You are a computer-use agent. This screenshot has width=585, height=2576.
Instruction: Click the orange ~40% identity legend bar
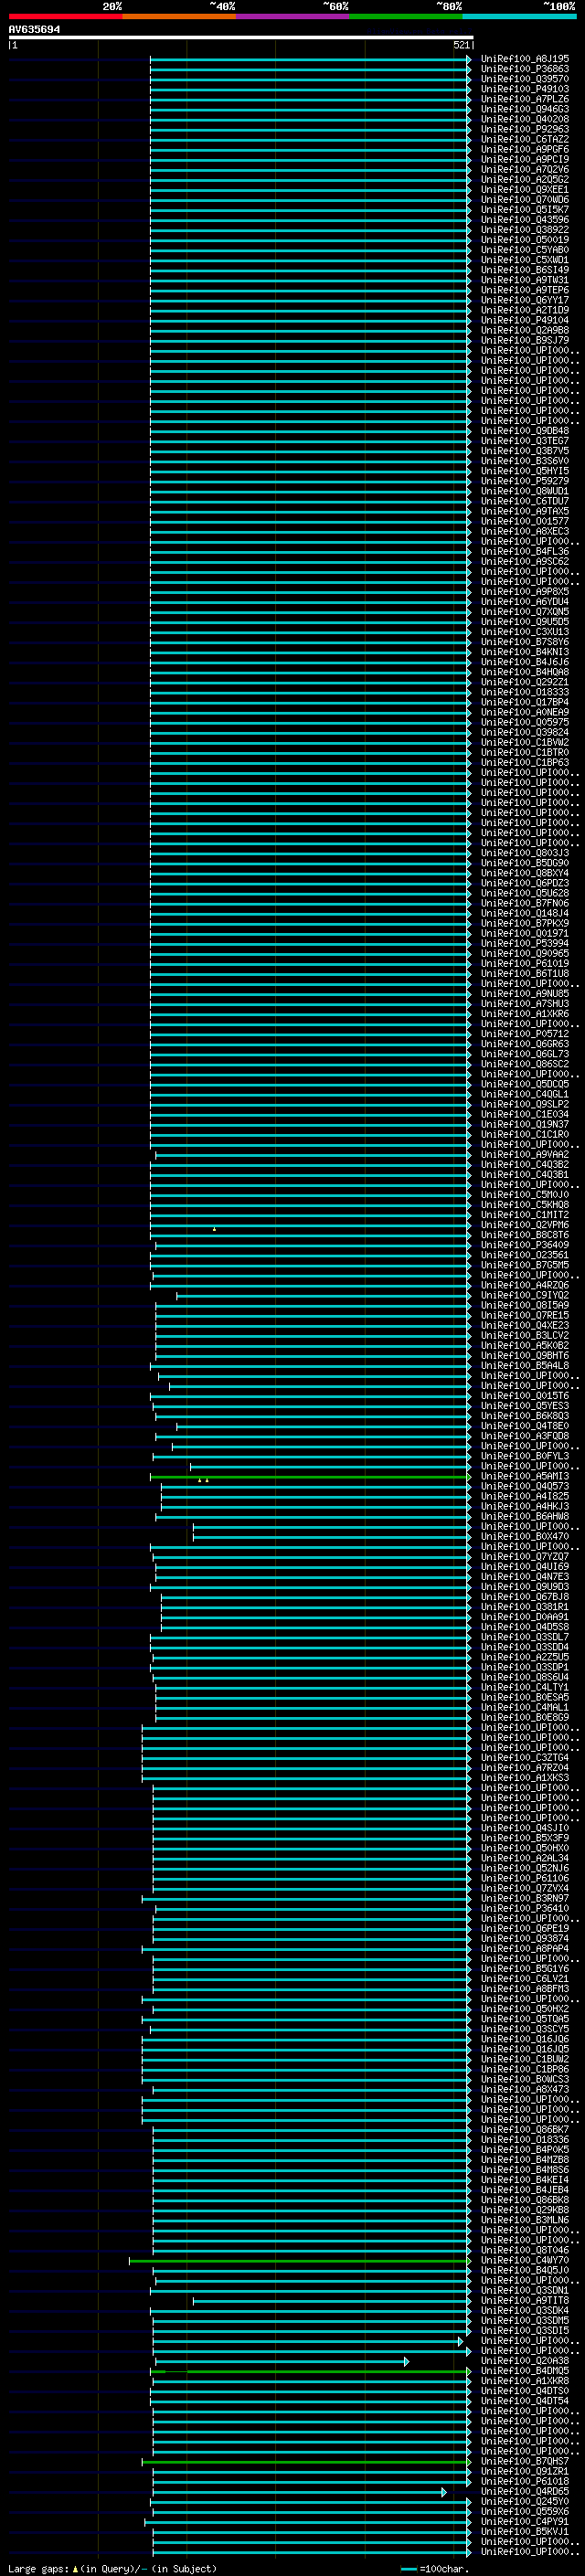pyautogui.click(x=179, y=16)
